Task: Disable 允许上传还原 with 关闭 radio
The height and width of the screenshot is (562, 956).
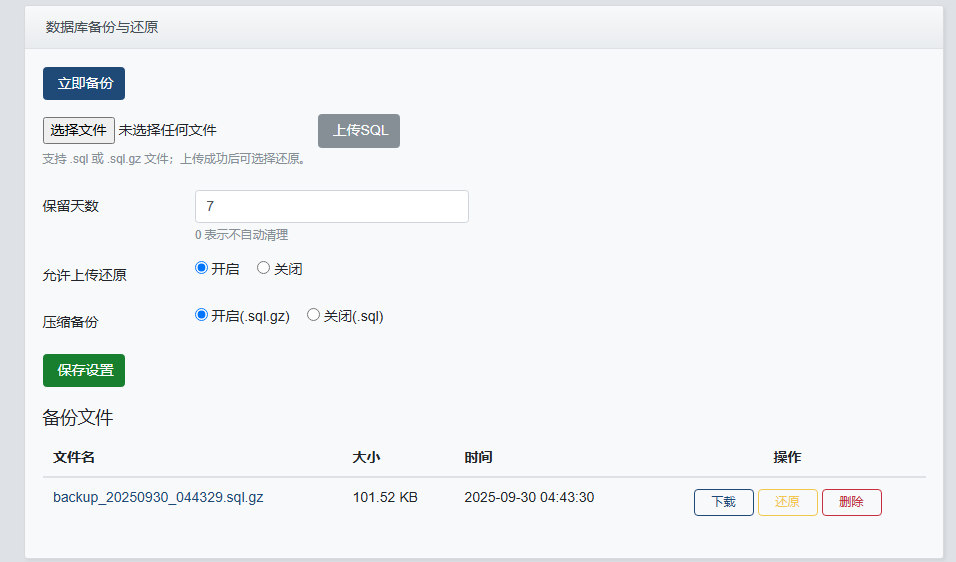Action: [264, 268]
